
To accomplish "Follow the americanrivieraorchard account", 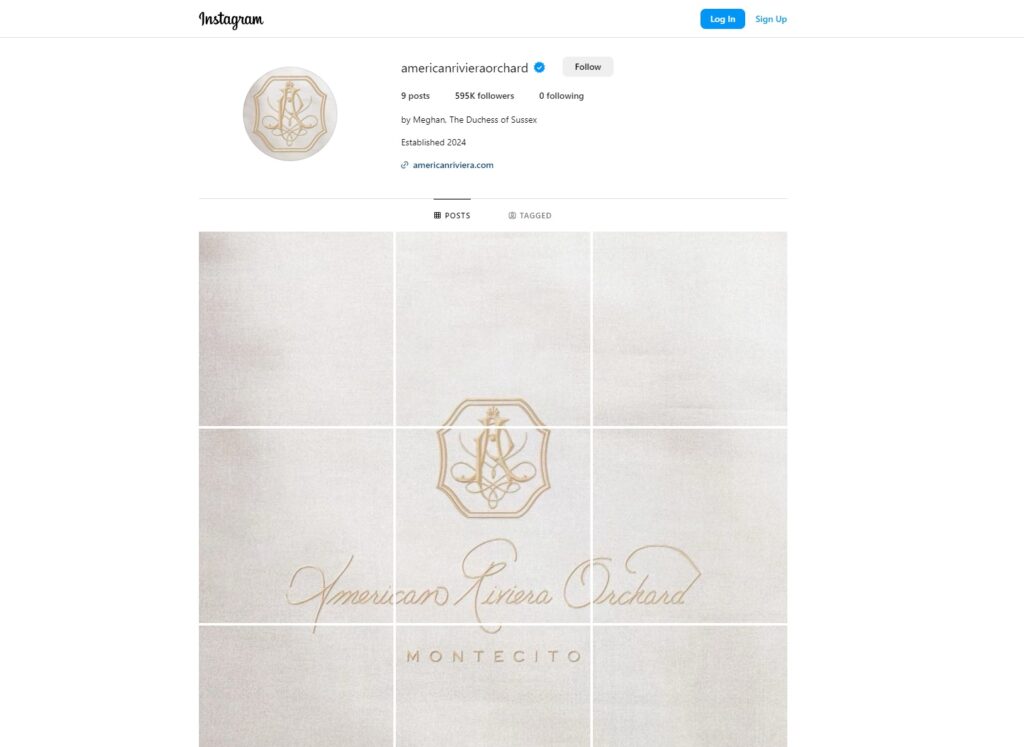I will pyautogui.click(x=588, y=67).
